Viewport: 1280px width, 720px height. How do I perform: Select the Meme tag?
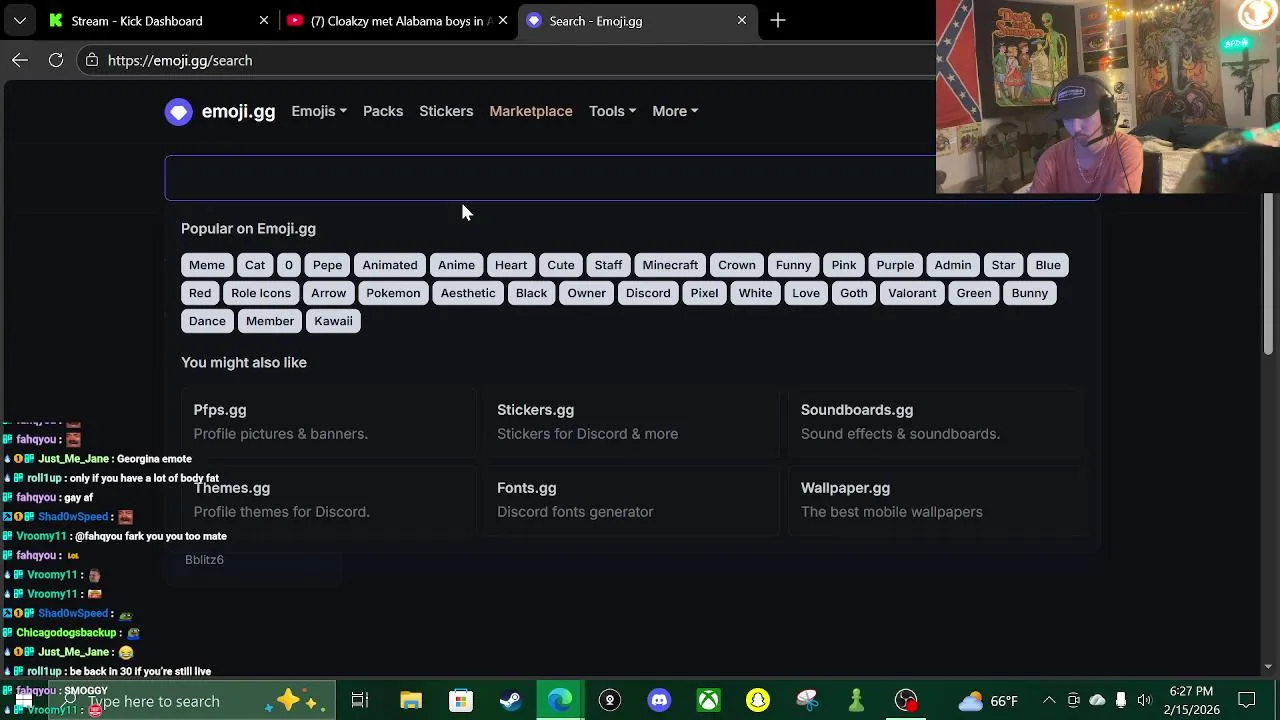pos(207,265)
